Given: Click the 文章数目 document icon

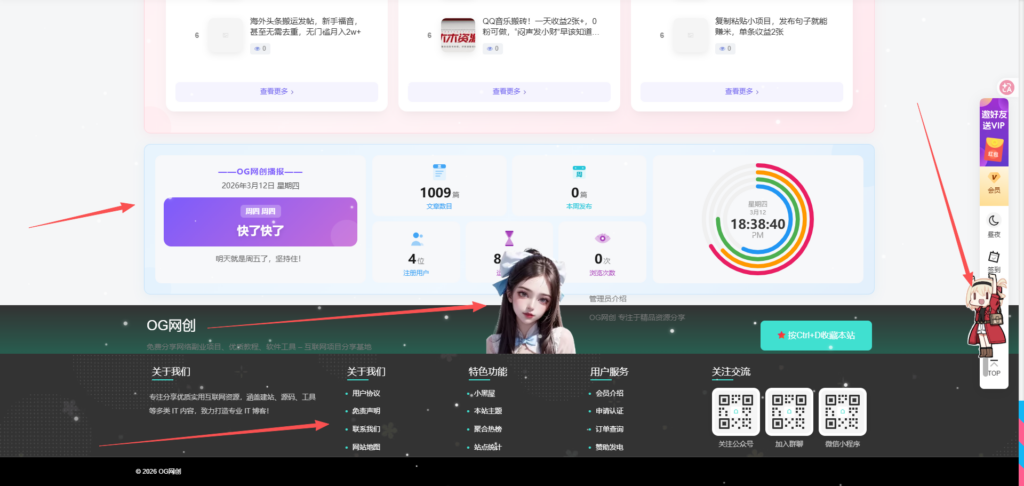Looking at the screenshot, I should click(437, 172).
